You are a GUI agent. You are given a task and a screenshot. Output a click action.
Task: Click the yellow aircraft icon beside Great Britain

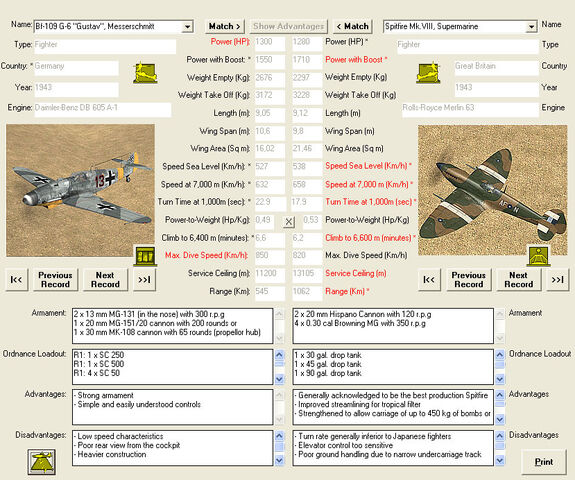point(428,73)
